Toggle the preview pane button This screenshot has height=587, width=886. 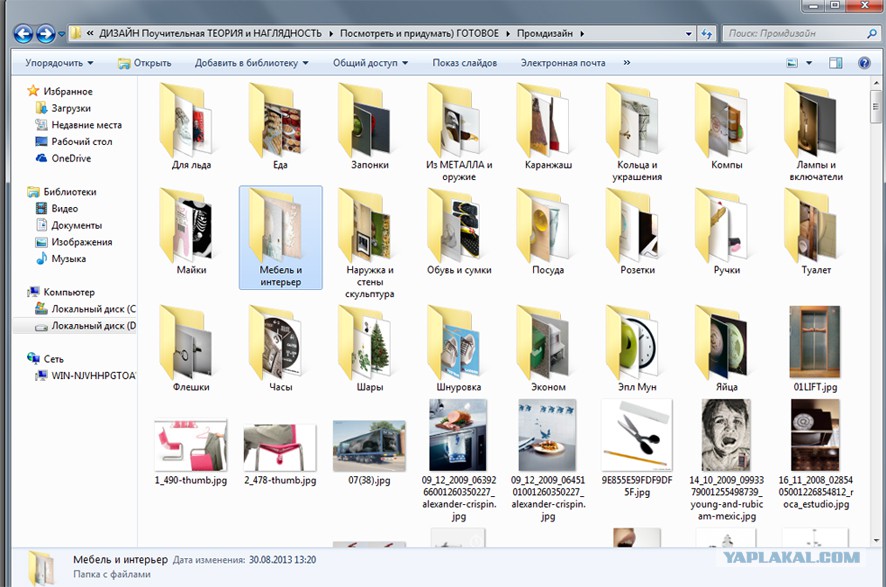pyautogui.click(x=836, y=63)
